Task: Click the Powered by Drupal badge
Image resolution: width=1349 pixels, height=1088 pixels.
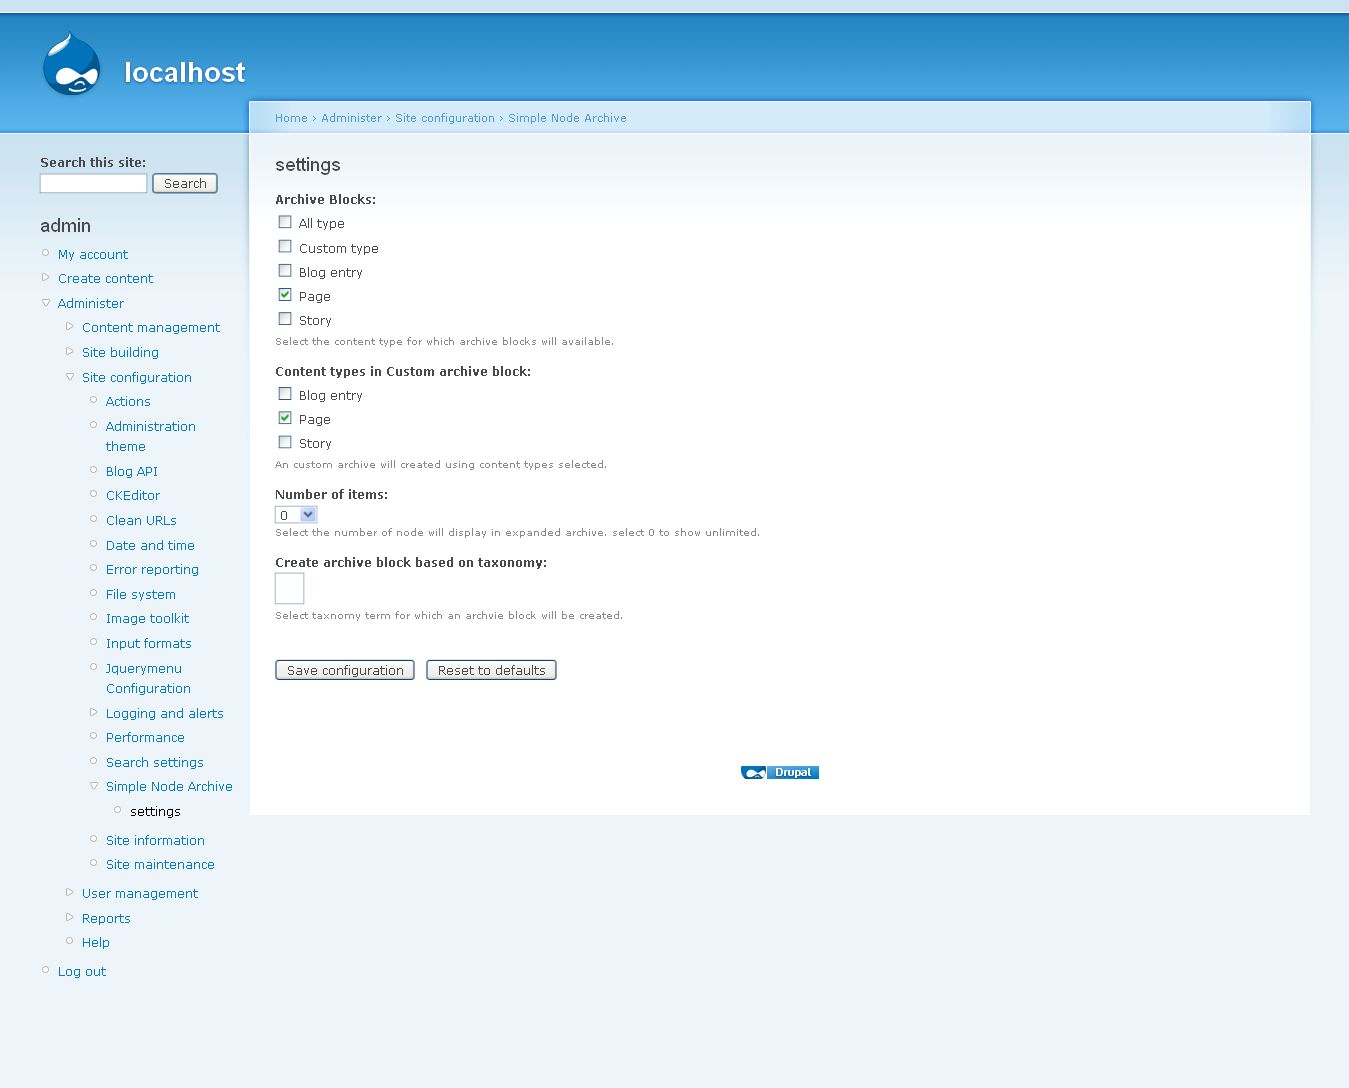Action: (779, 772)
